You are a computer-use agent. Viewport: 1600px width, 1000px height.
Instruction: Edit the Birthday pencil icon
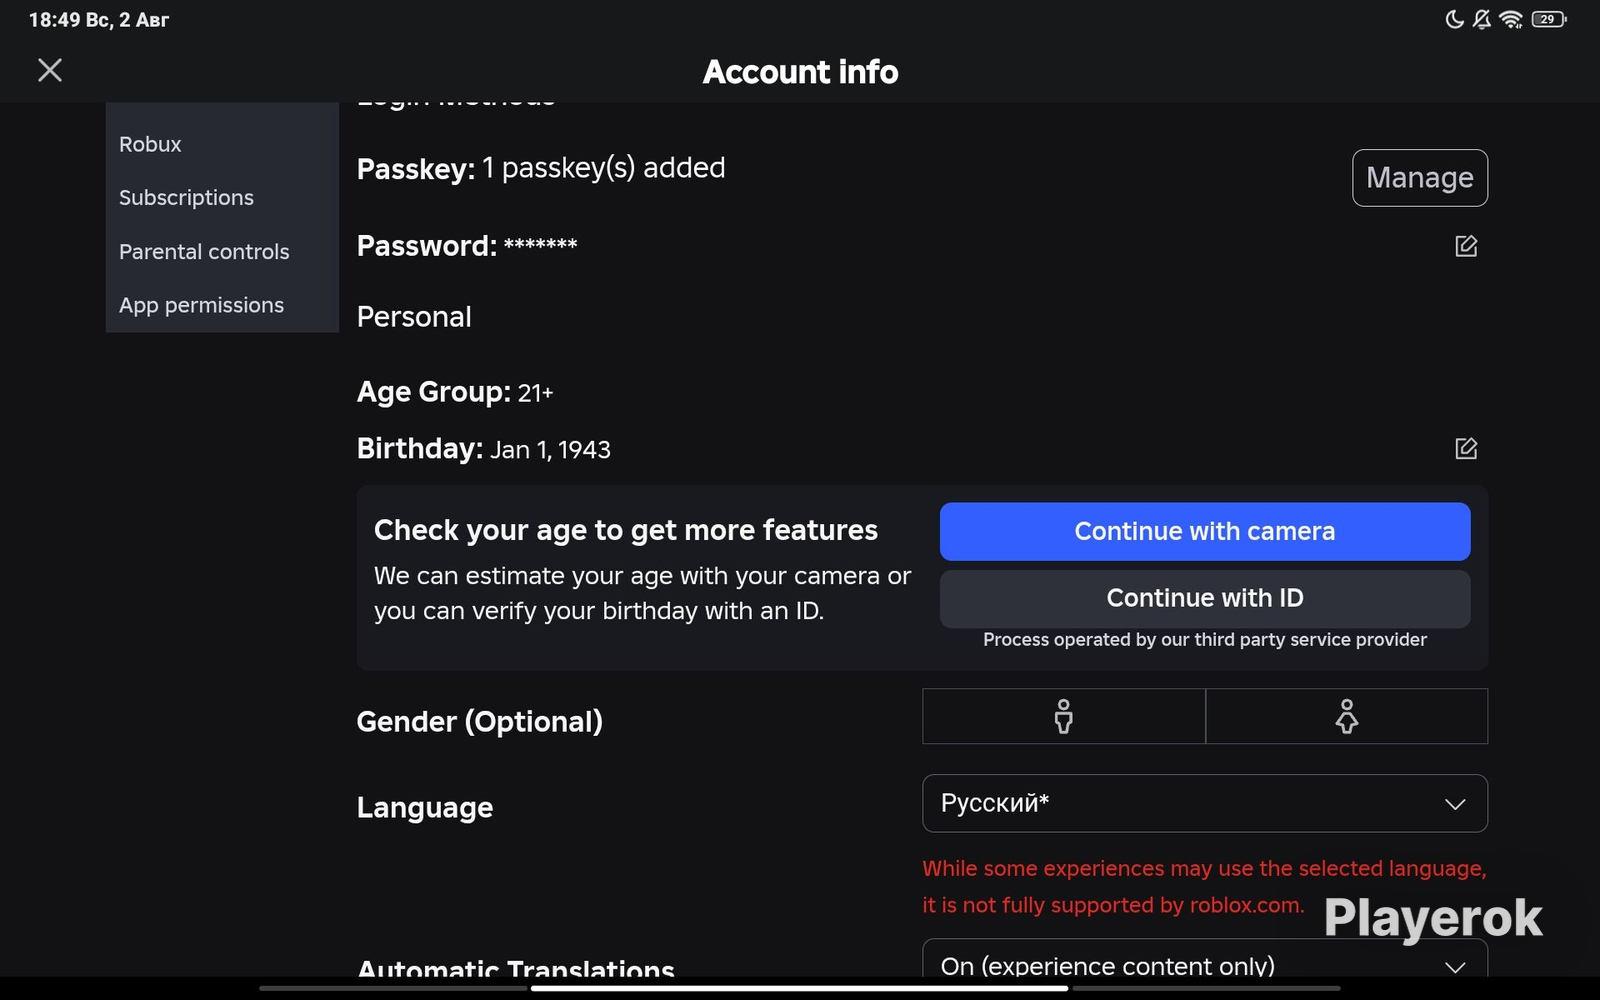1466,448
